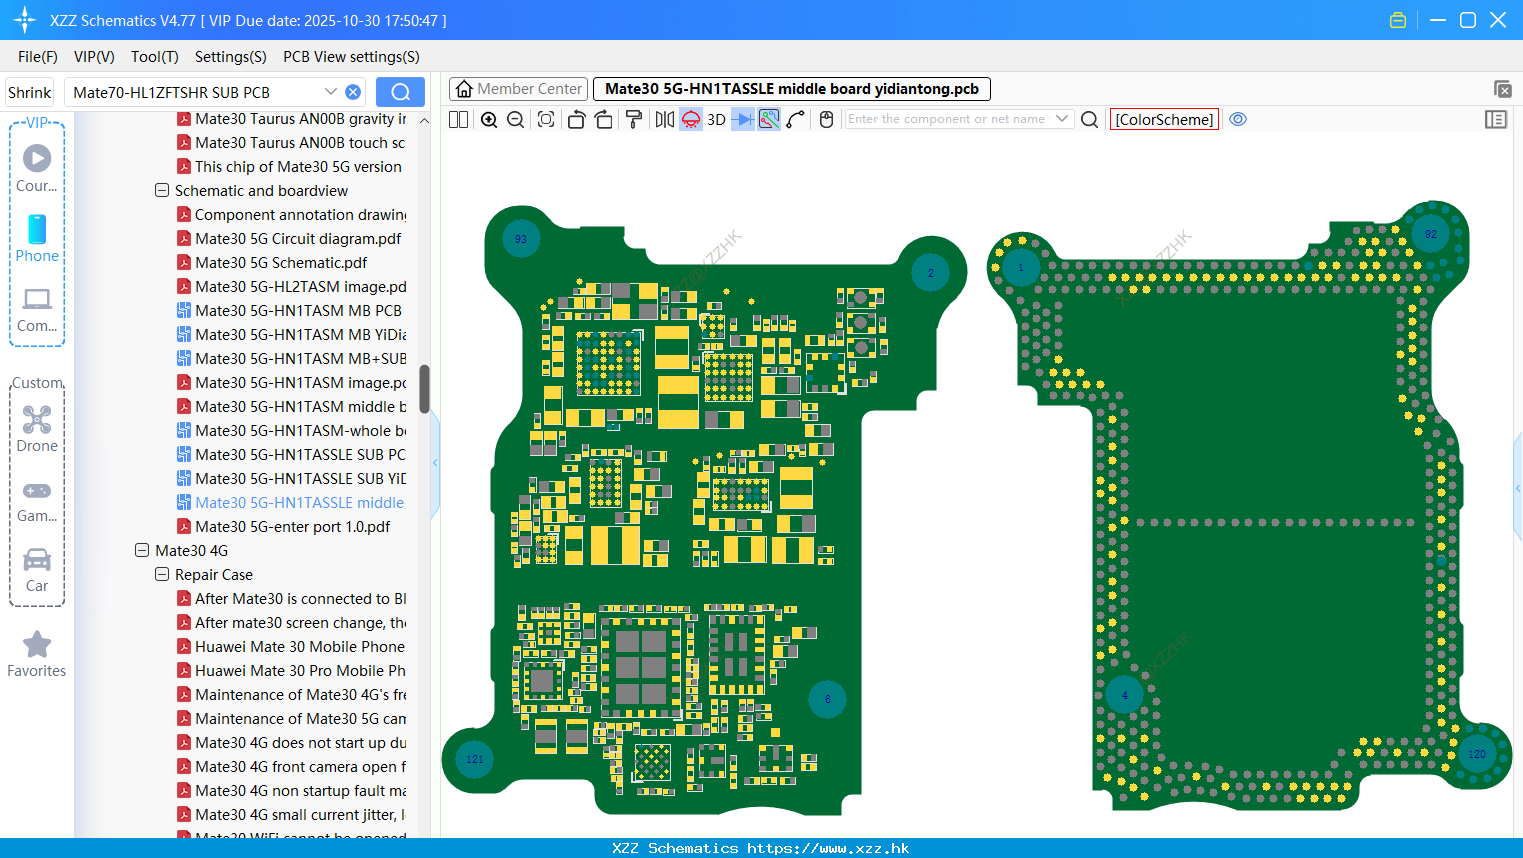This screenshot has height=858, width=1523.
Task: Open the File(F) menu
Action: click(38, 57)
